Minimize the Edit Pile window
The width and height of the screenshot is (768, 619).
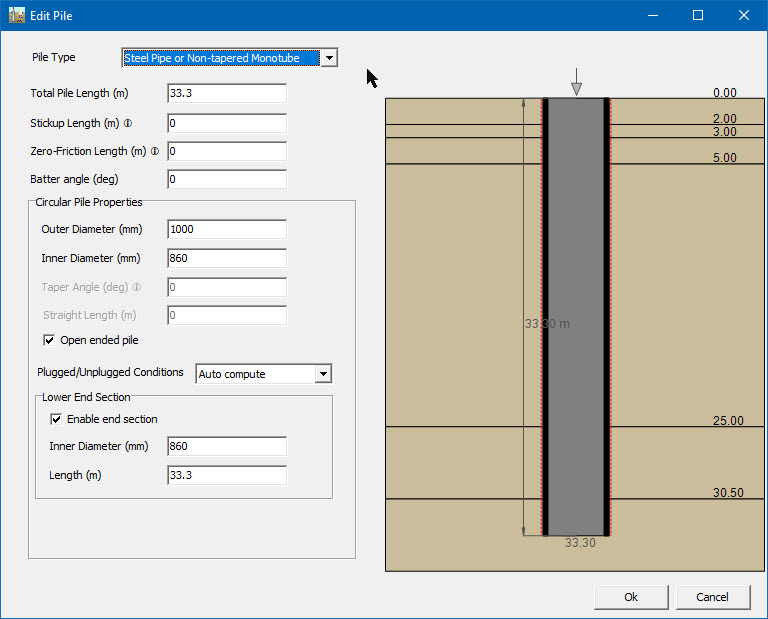click(653, 15)
